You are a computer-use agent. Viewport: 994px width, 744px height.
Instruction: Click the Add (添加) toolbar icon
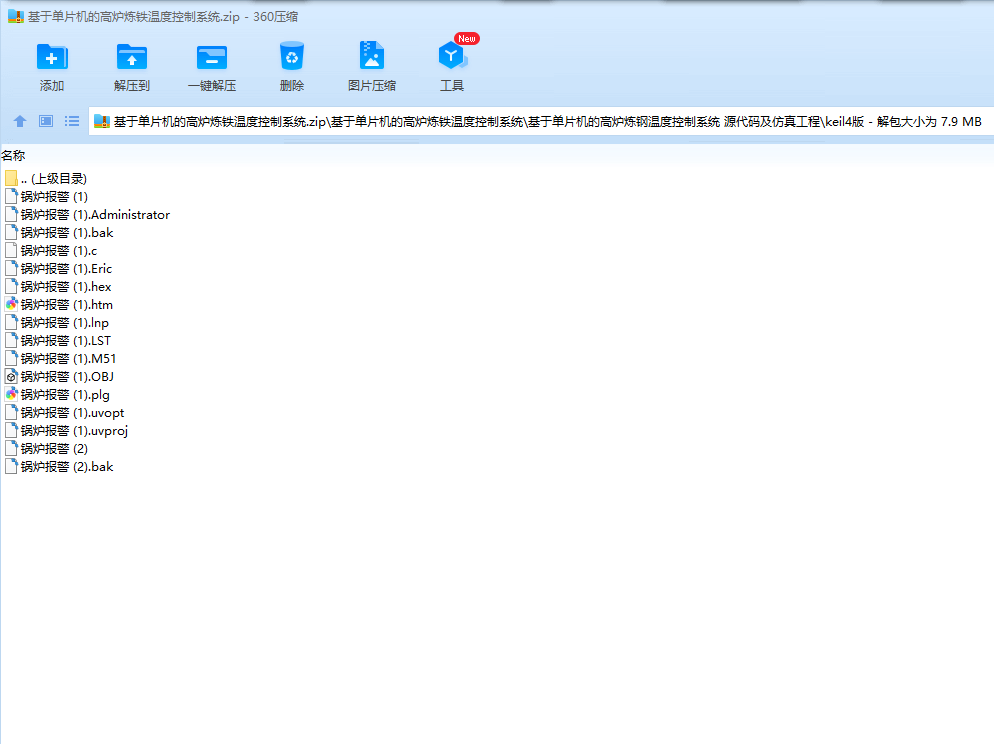tap(52, 56)
